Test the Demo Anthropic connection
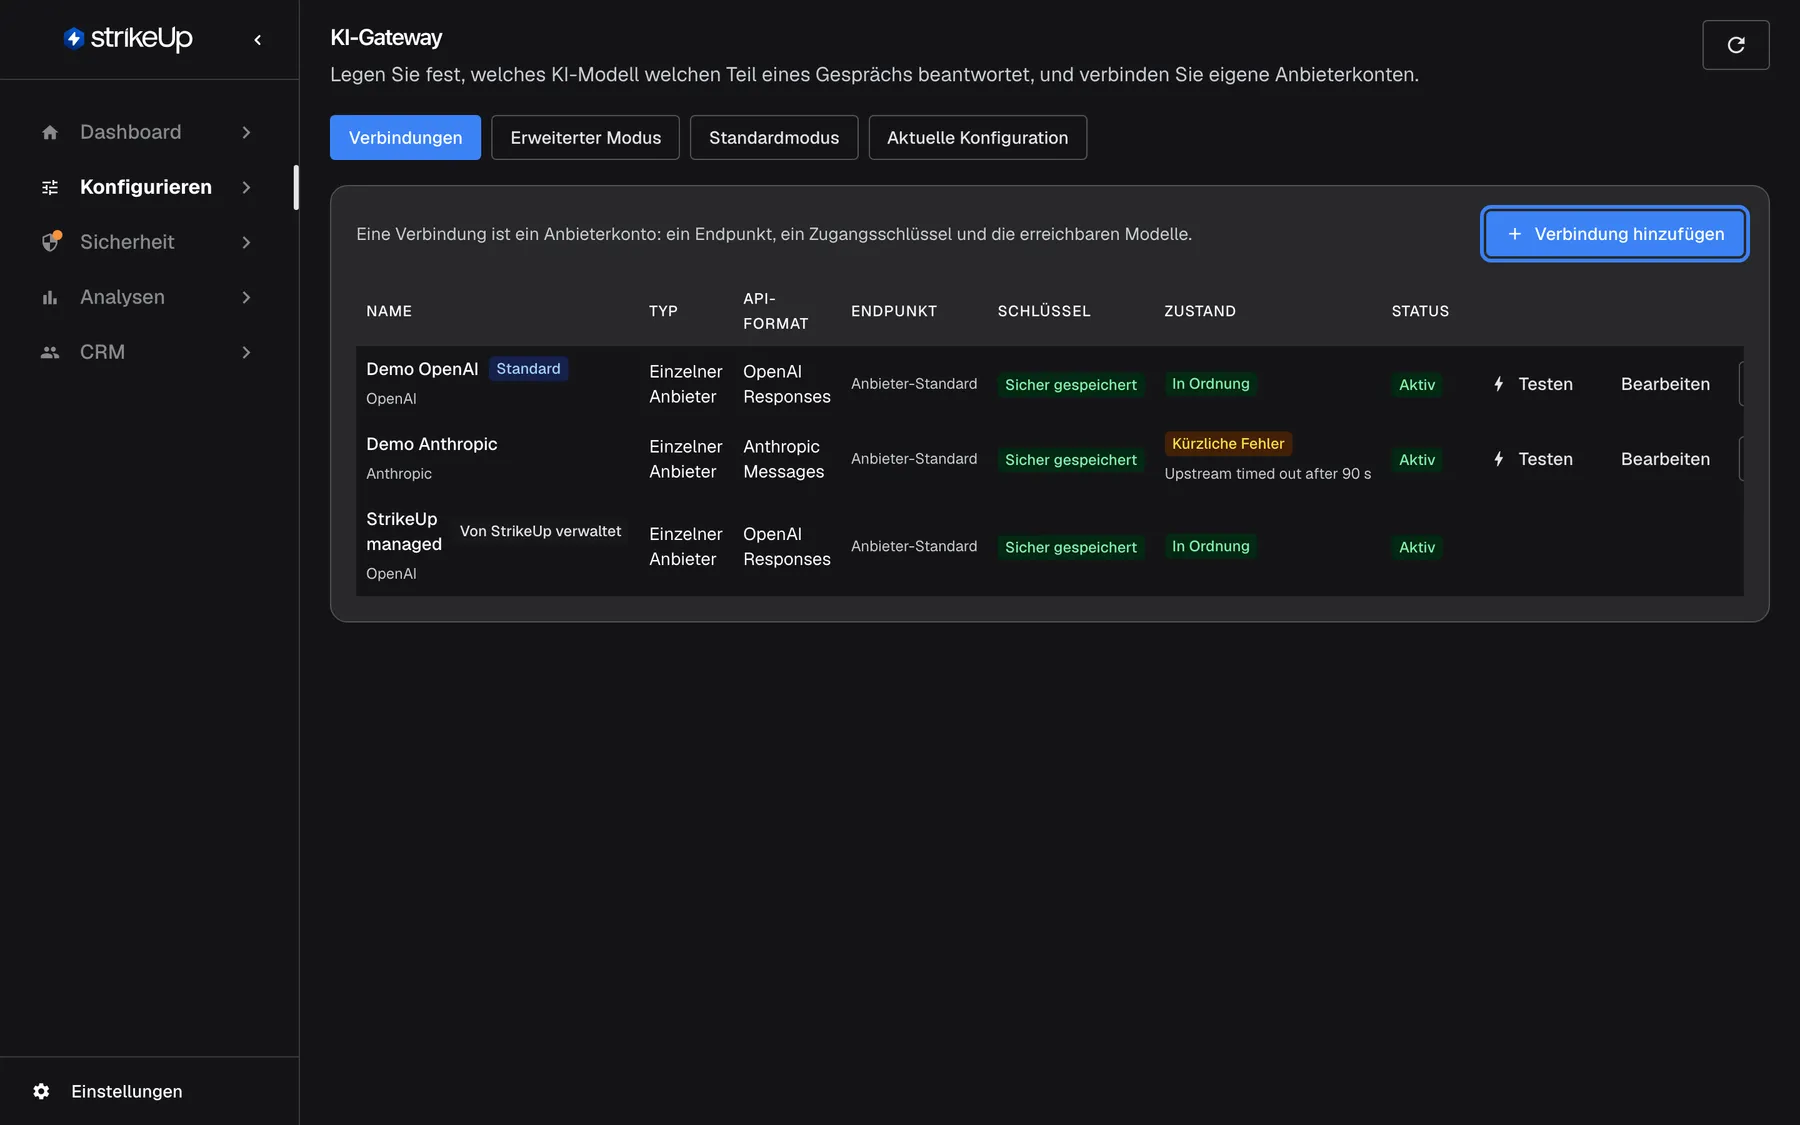 point(1532,459)
